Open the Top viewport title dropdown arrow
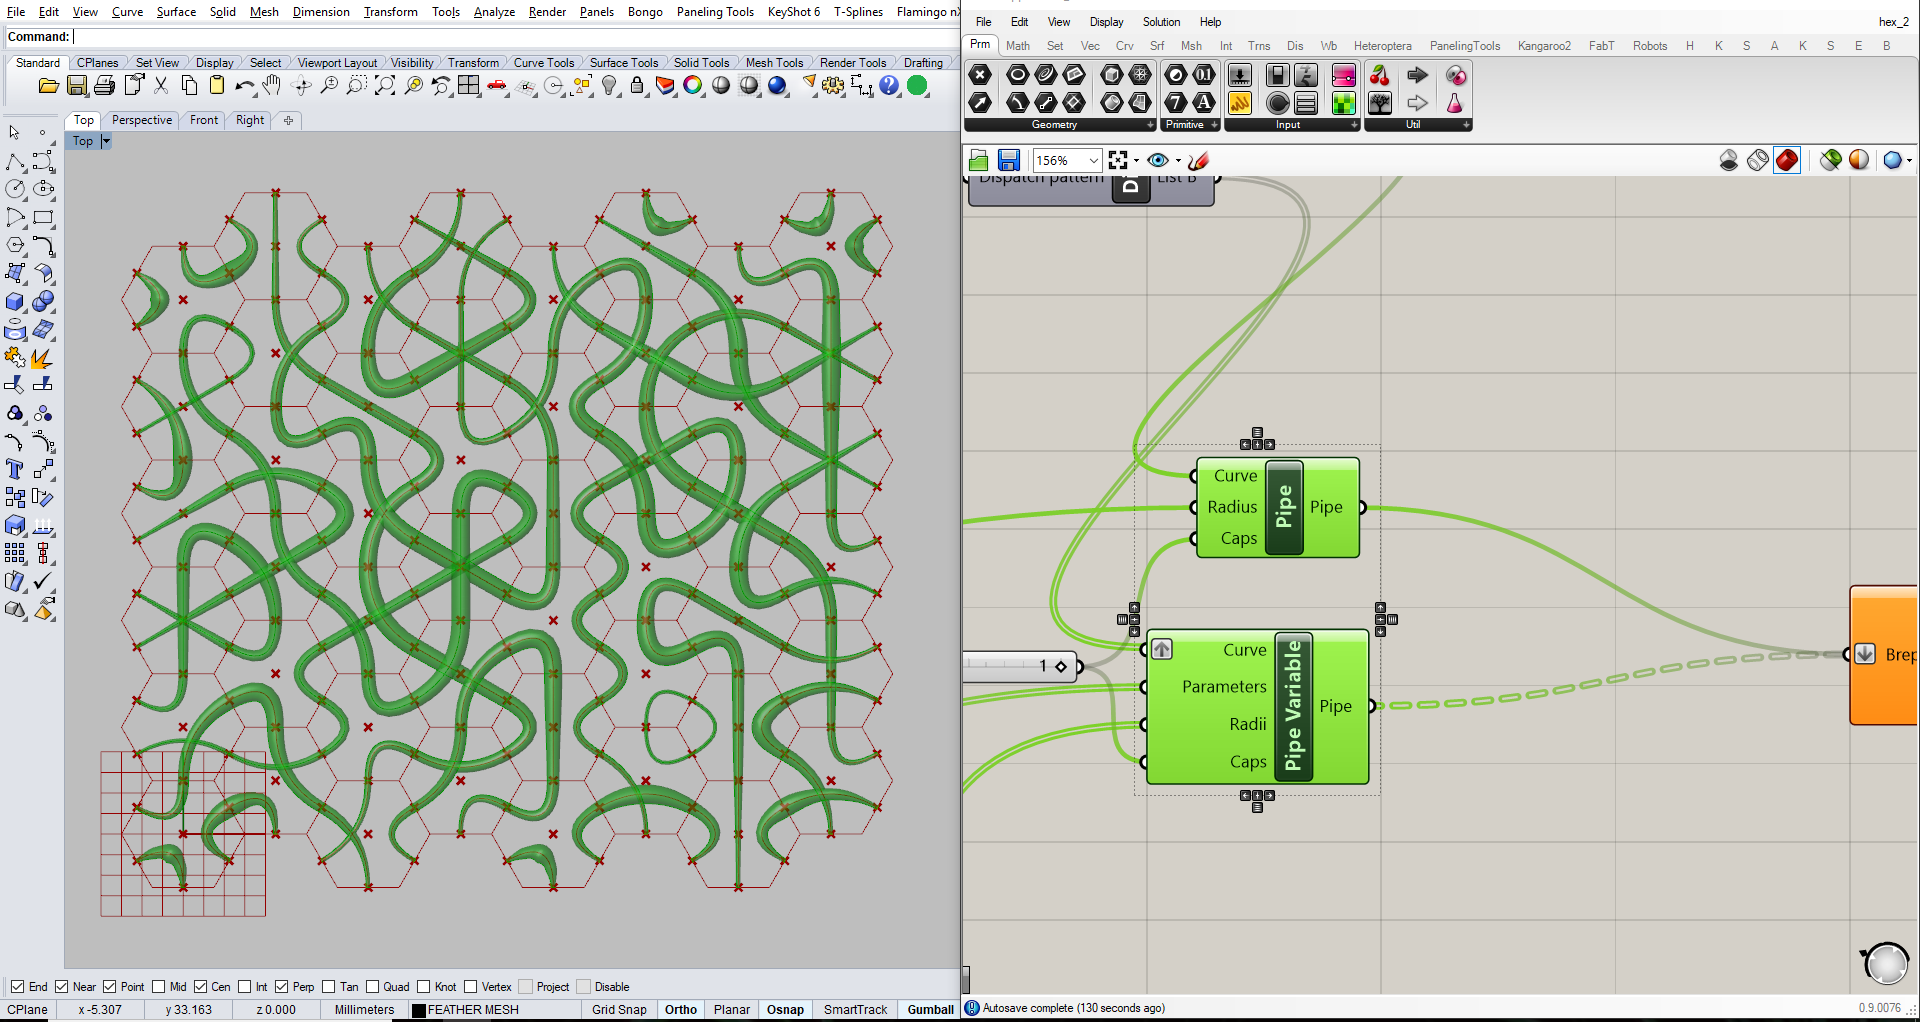Screen dimensions: 1920x1022 [106, 142]
